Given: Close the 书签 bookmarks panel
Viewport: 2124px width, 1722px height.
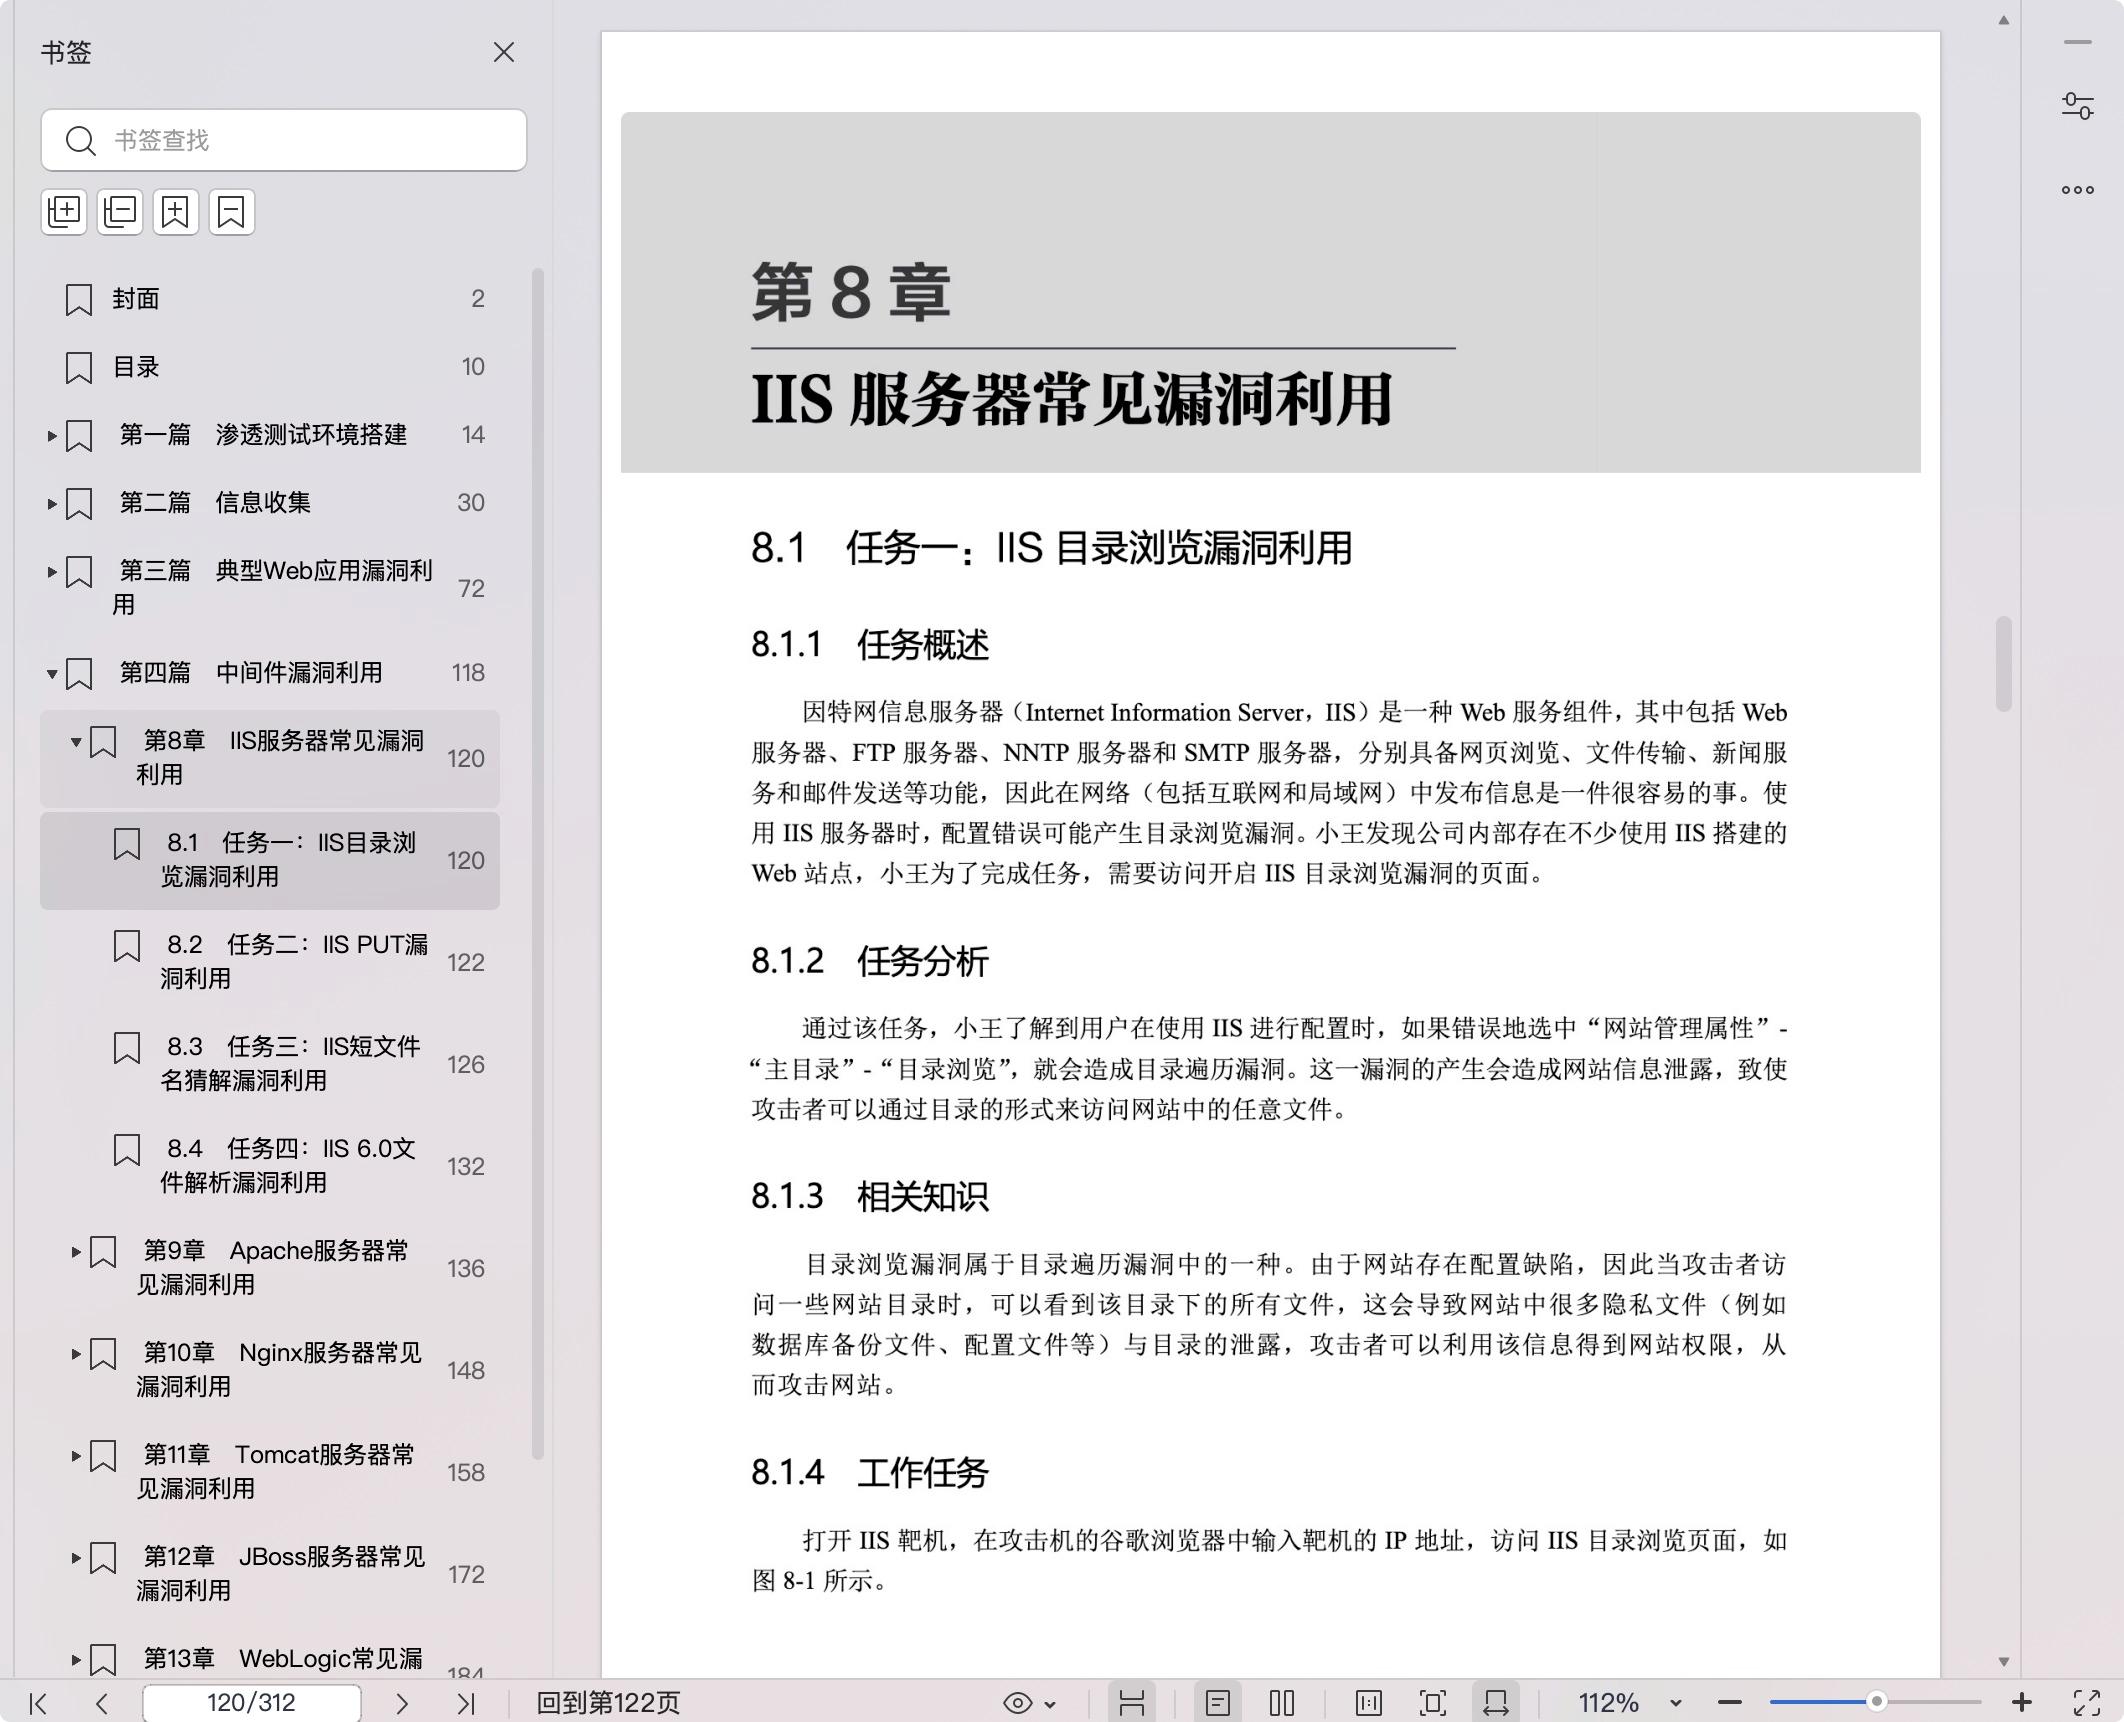Looking at the screenshot, I should click(x=503, y=52).
